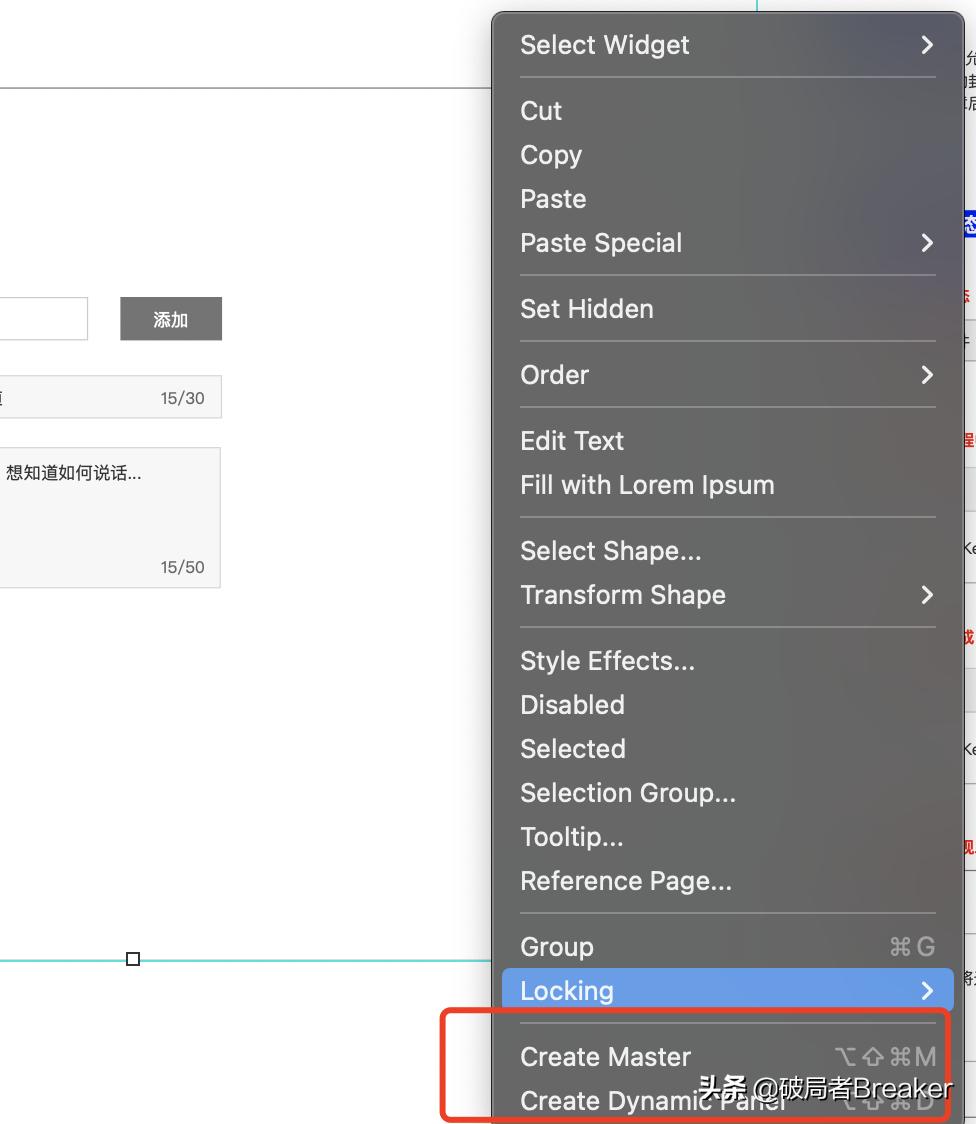This screenshot has width=976, height=1124.
Task: Expand the highlighted Locking submenu
Action: pos(928,991)
